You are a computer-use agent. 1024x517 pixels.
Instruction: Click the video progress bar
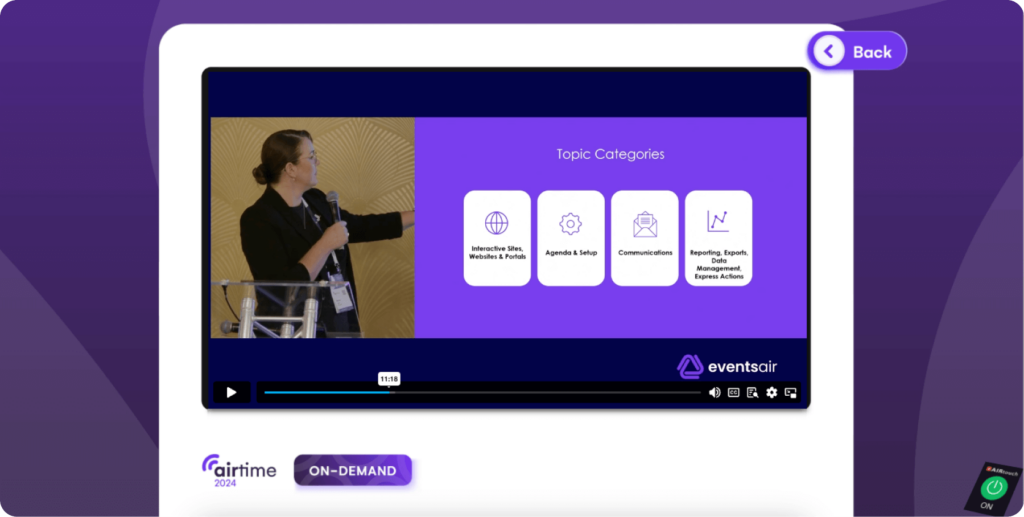click(480, 393)
